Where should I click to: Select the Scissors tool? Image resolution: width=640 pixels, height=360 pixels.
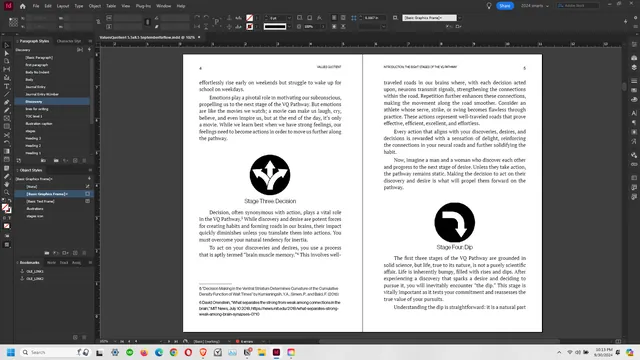7,135
